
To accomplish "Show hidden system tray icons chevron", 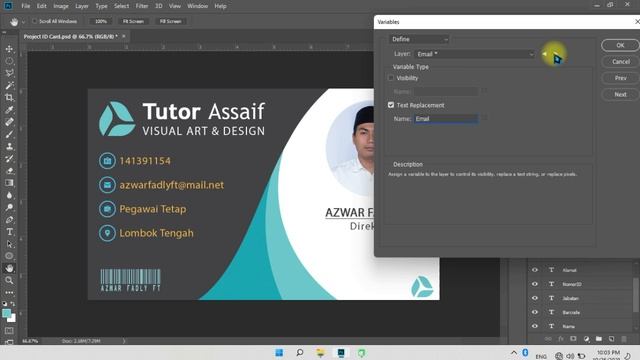I will (513, 353).
